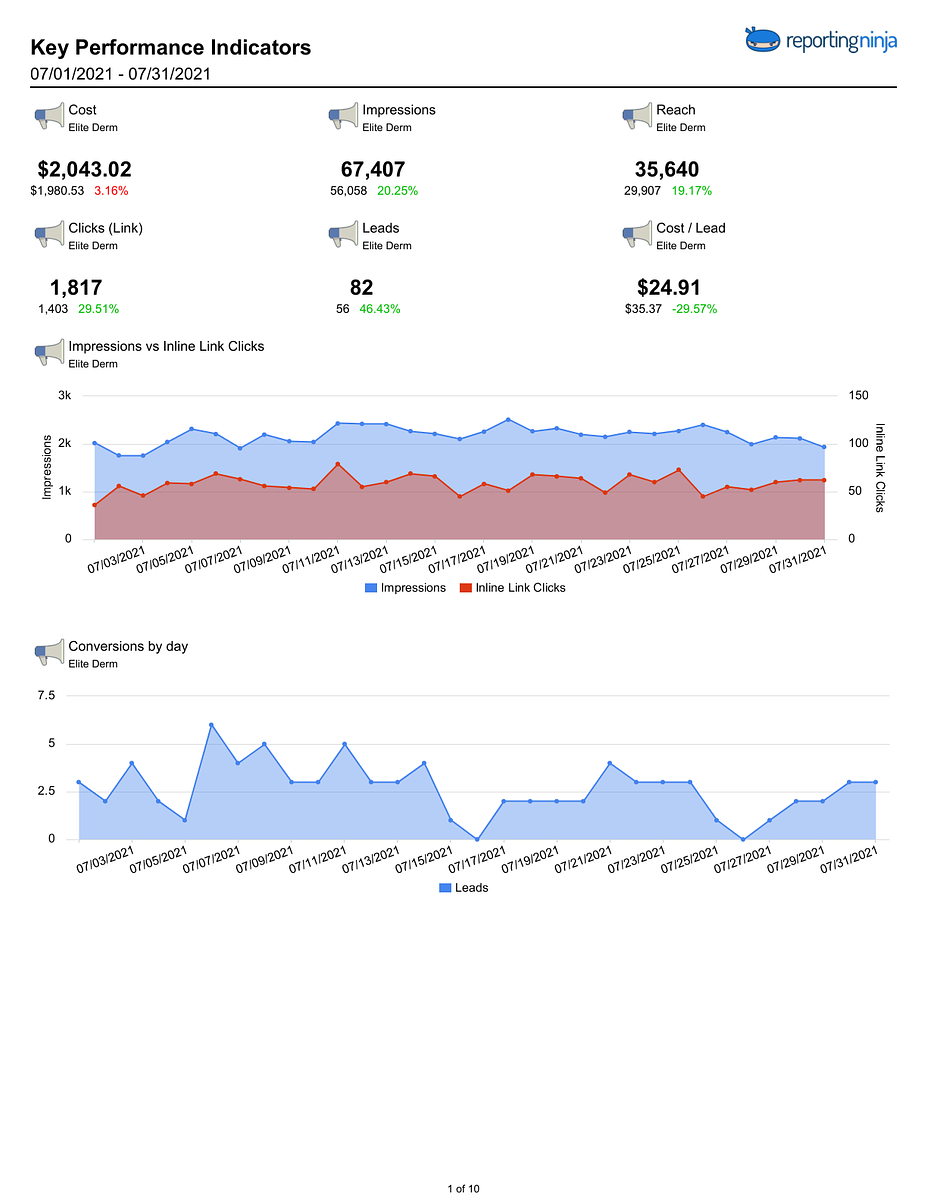The height and width of the screenshot is (1200, 927).
Task: Click the blue Impressions legend swatch
Action: coord(371,588)
